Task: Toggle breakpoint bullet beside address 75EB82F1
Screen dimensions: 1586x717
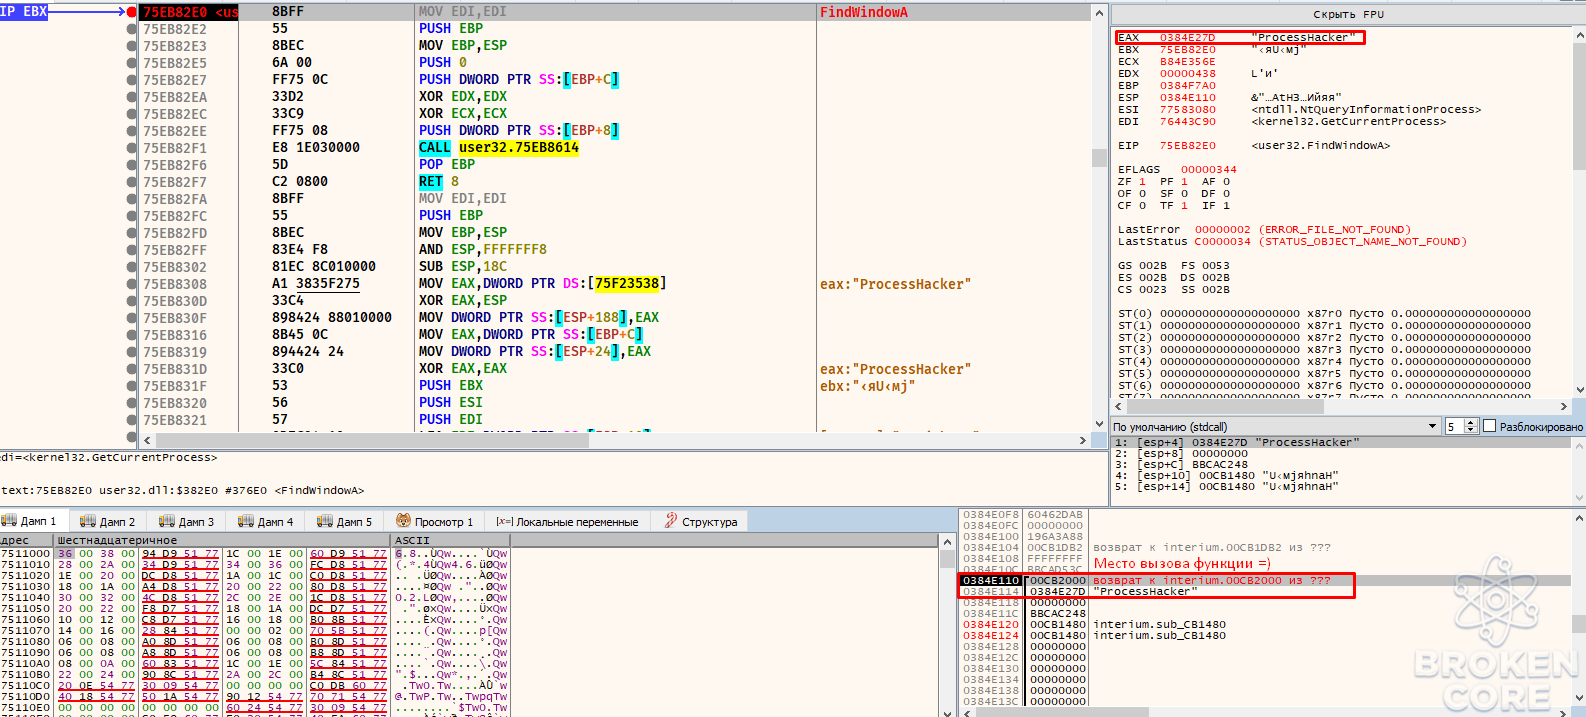Action: click(132, 148)
